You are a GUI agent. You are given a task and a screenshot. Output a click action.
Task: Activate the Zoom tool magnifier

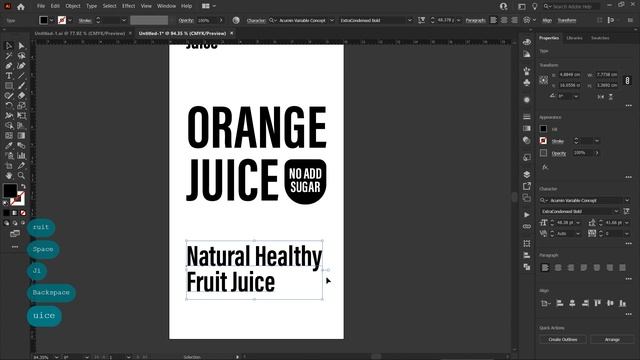(x=21, y=176)
